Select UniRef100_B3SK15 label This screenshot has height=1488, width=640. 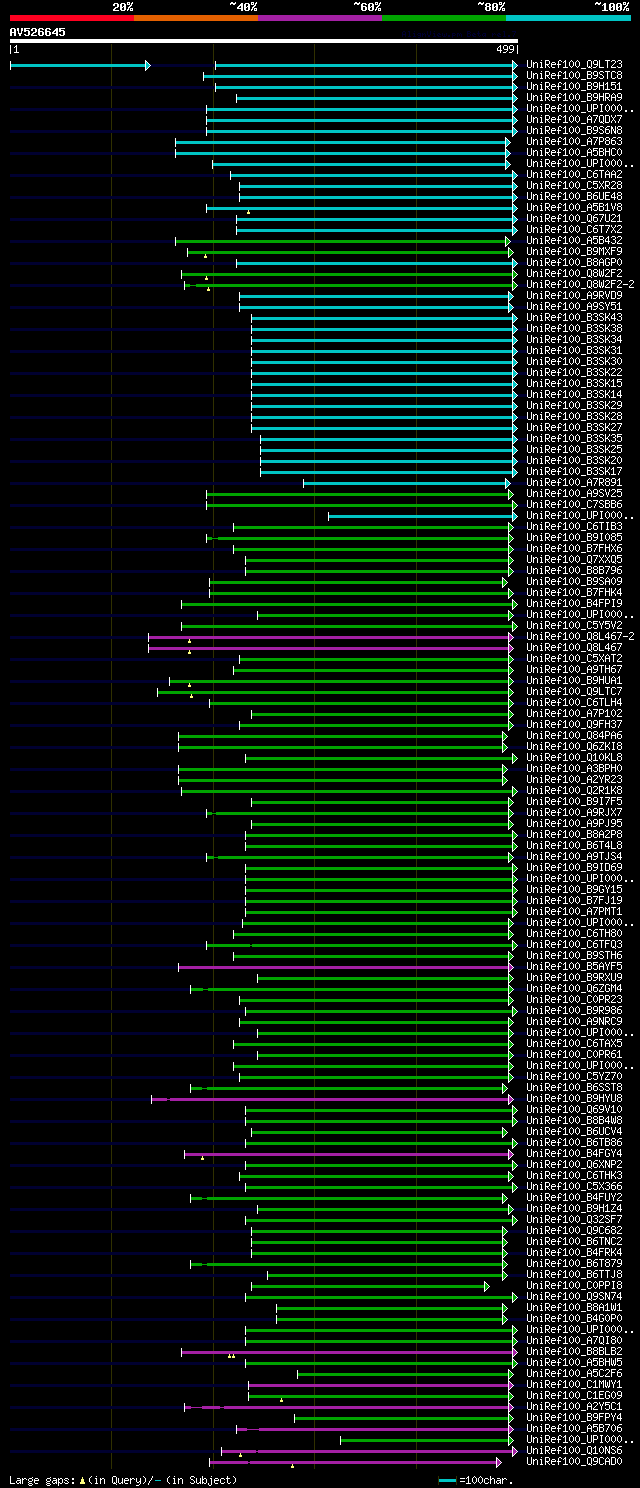click(574, 384)
